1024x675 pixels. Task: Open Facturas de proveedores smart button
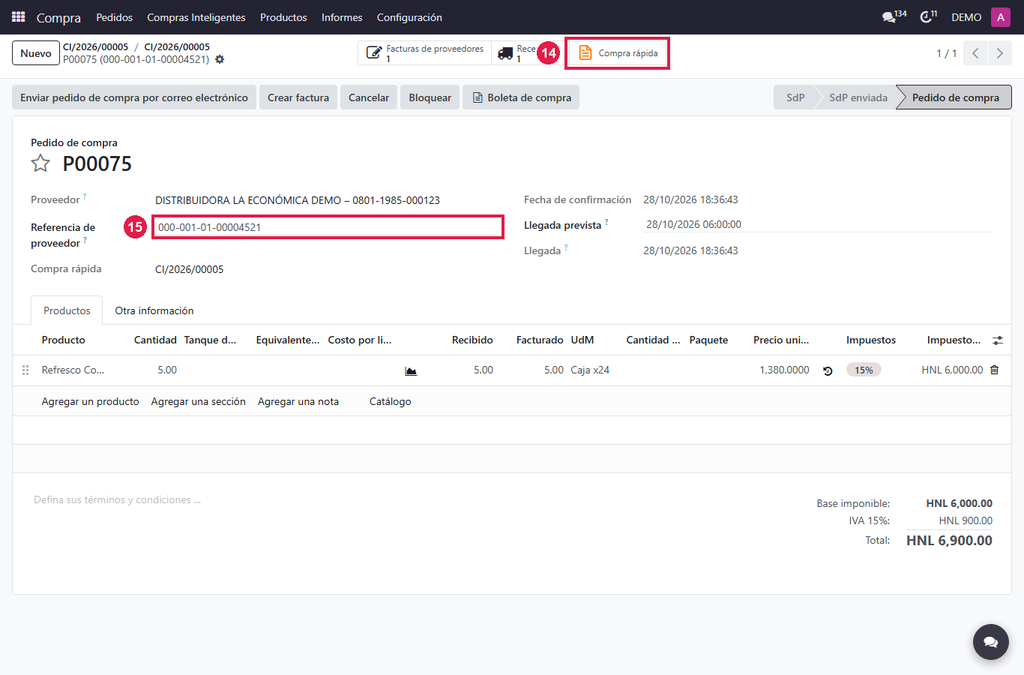[x=424, y=54]
